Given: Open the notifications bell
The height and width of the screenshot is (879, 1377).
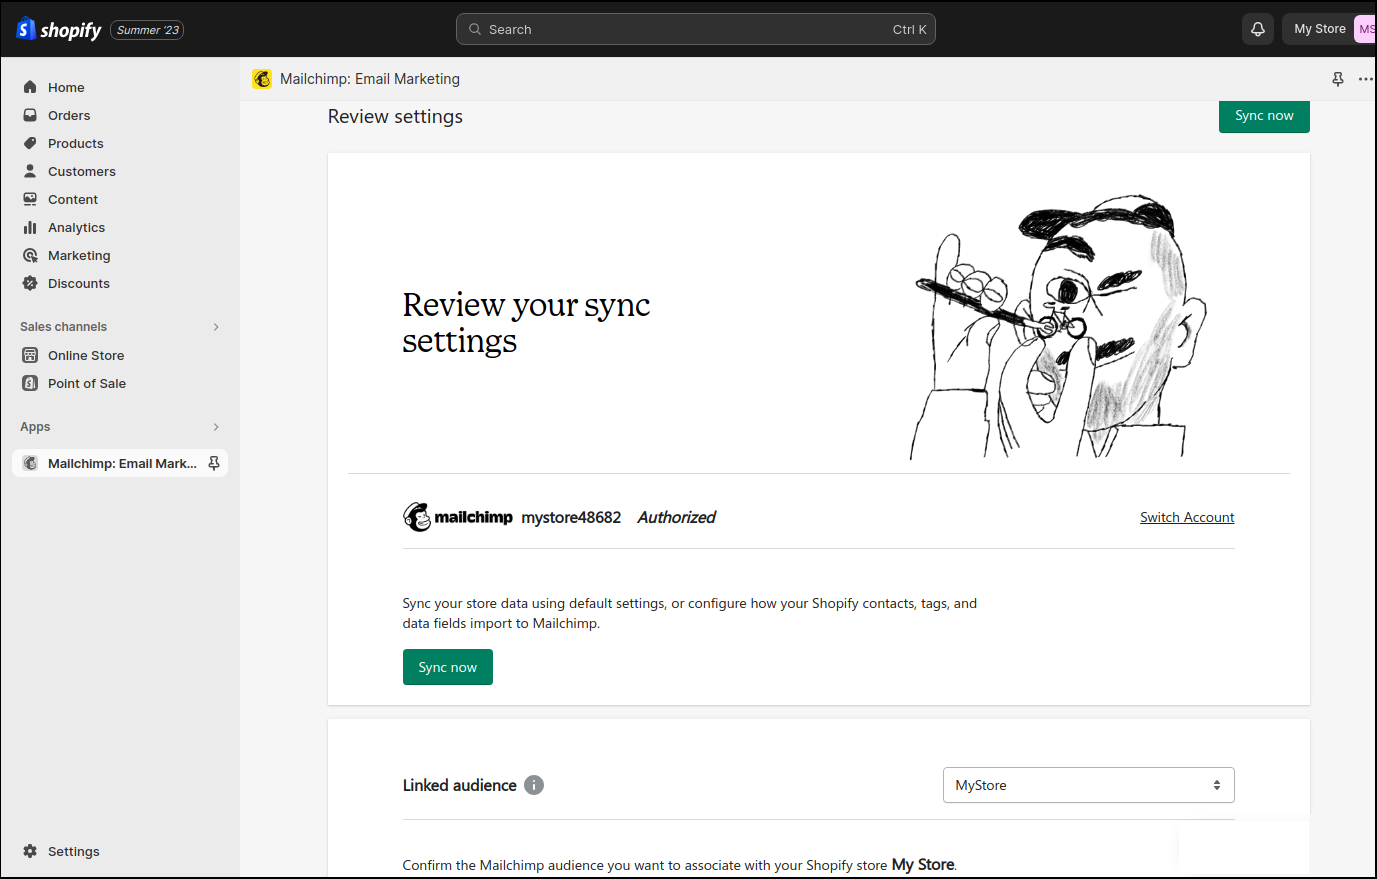Looking at the screenshot, I should (x=1258, y=29).
